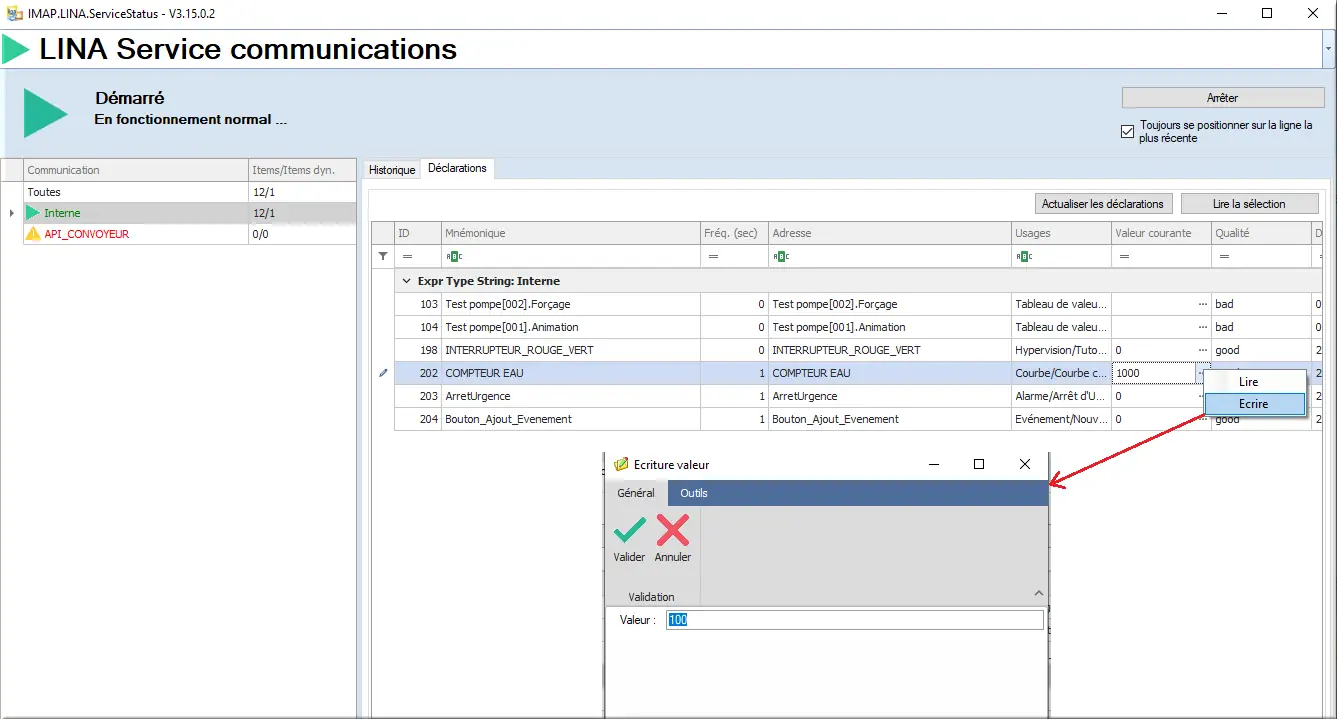Click the green Valider checkmark icon
Viewport: 1337px width, 719px height.
click(x=629, y=530)
